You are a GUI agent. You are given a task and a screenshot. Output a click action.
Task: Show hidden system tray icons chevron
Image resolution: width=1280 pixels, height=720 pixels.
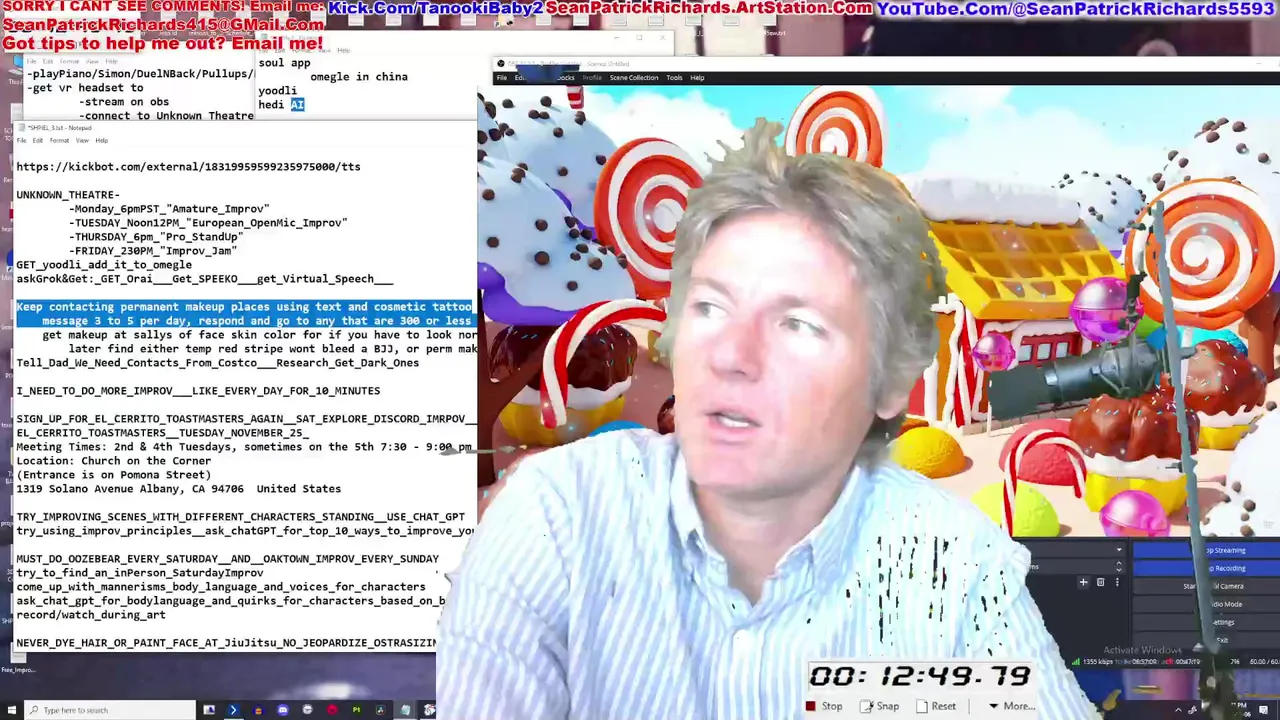coord(1180,710)
